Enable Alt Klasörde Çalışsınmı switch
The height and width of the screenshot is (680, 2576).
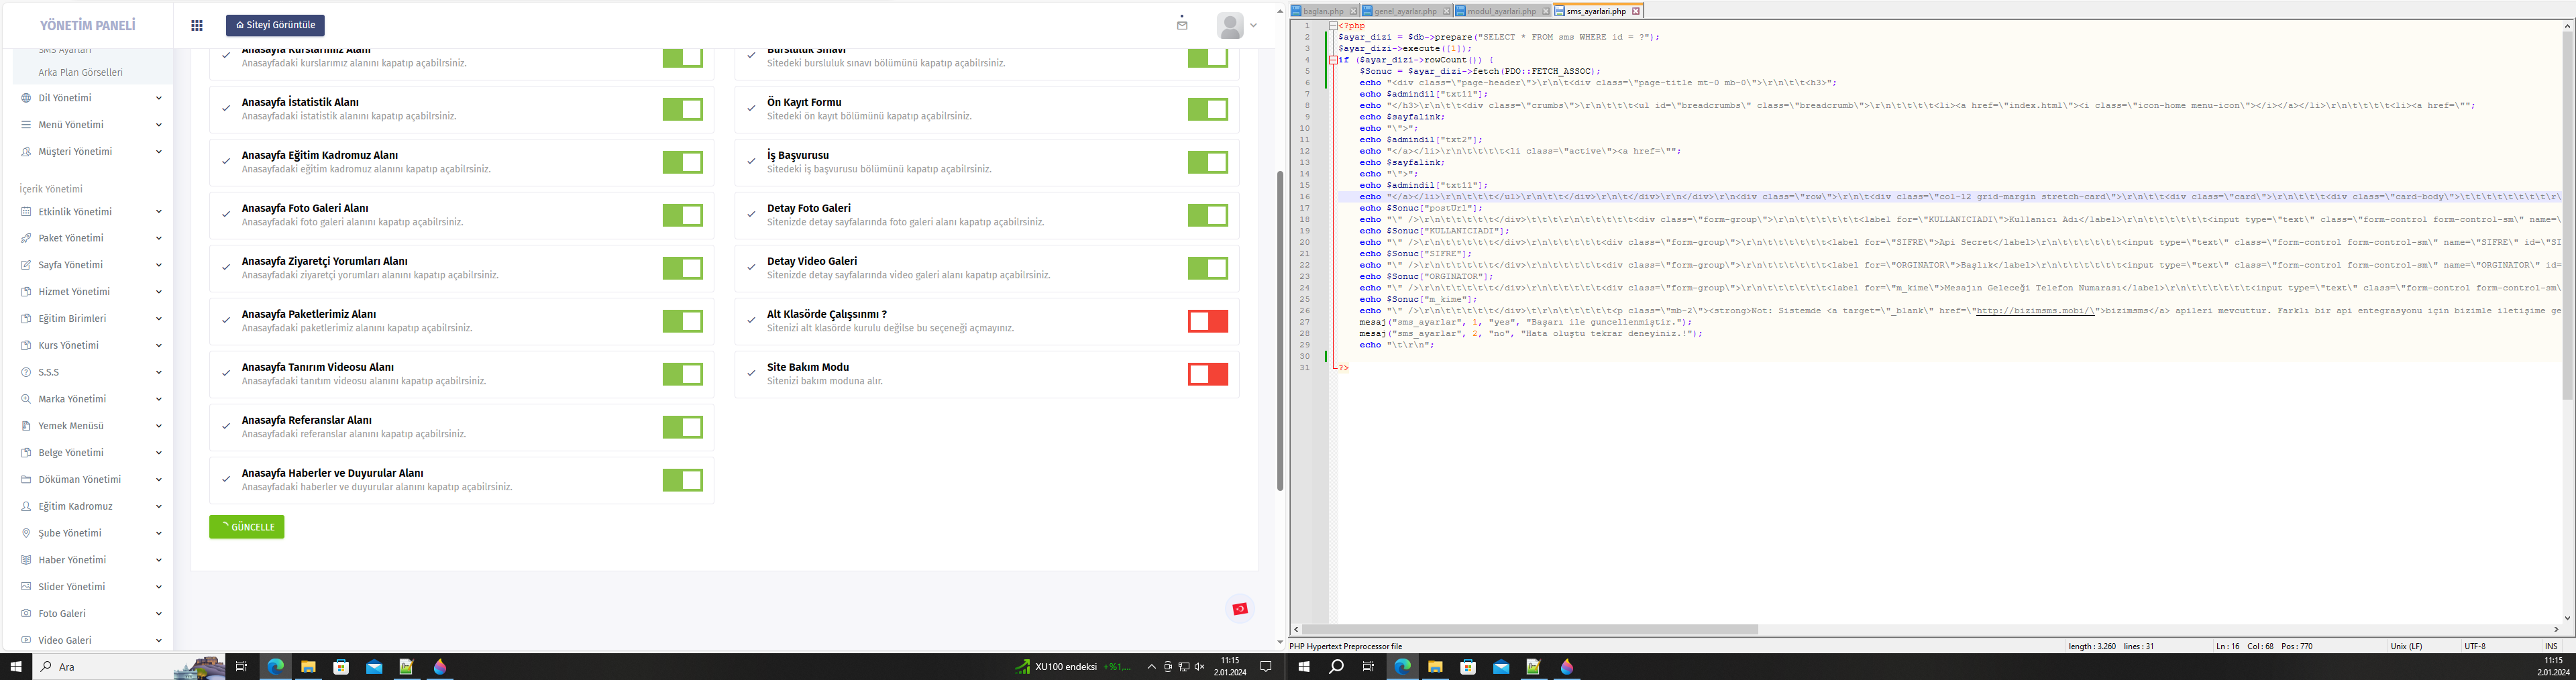(x=1208, y=321)
